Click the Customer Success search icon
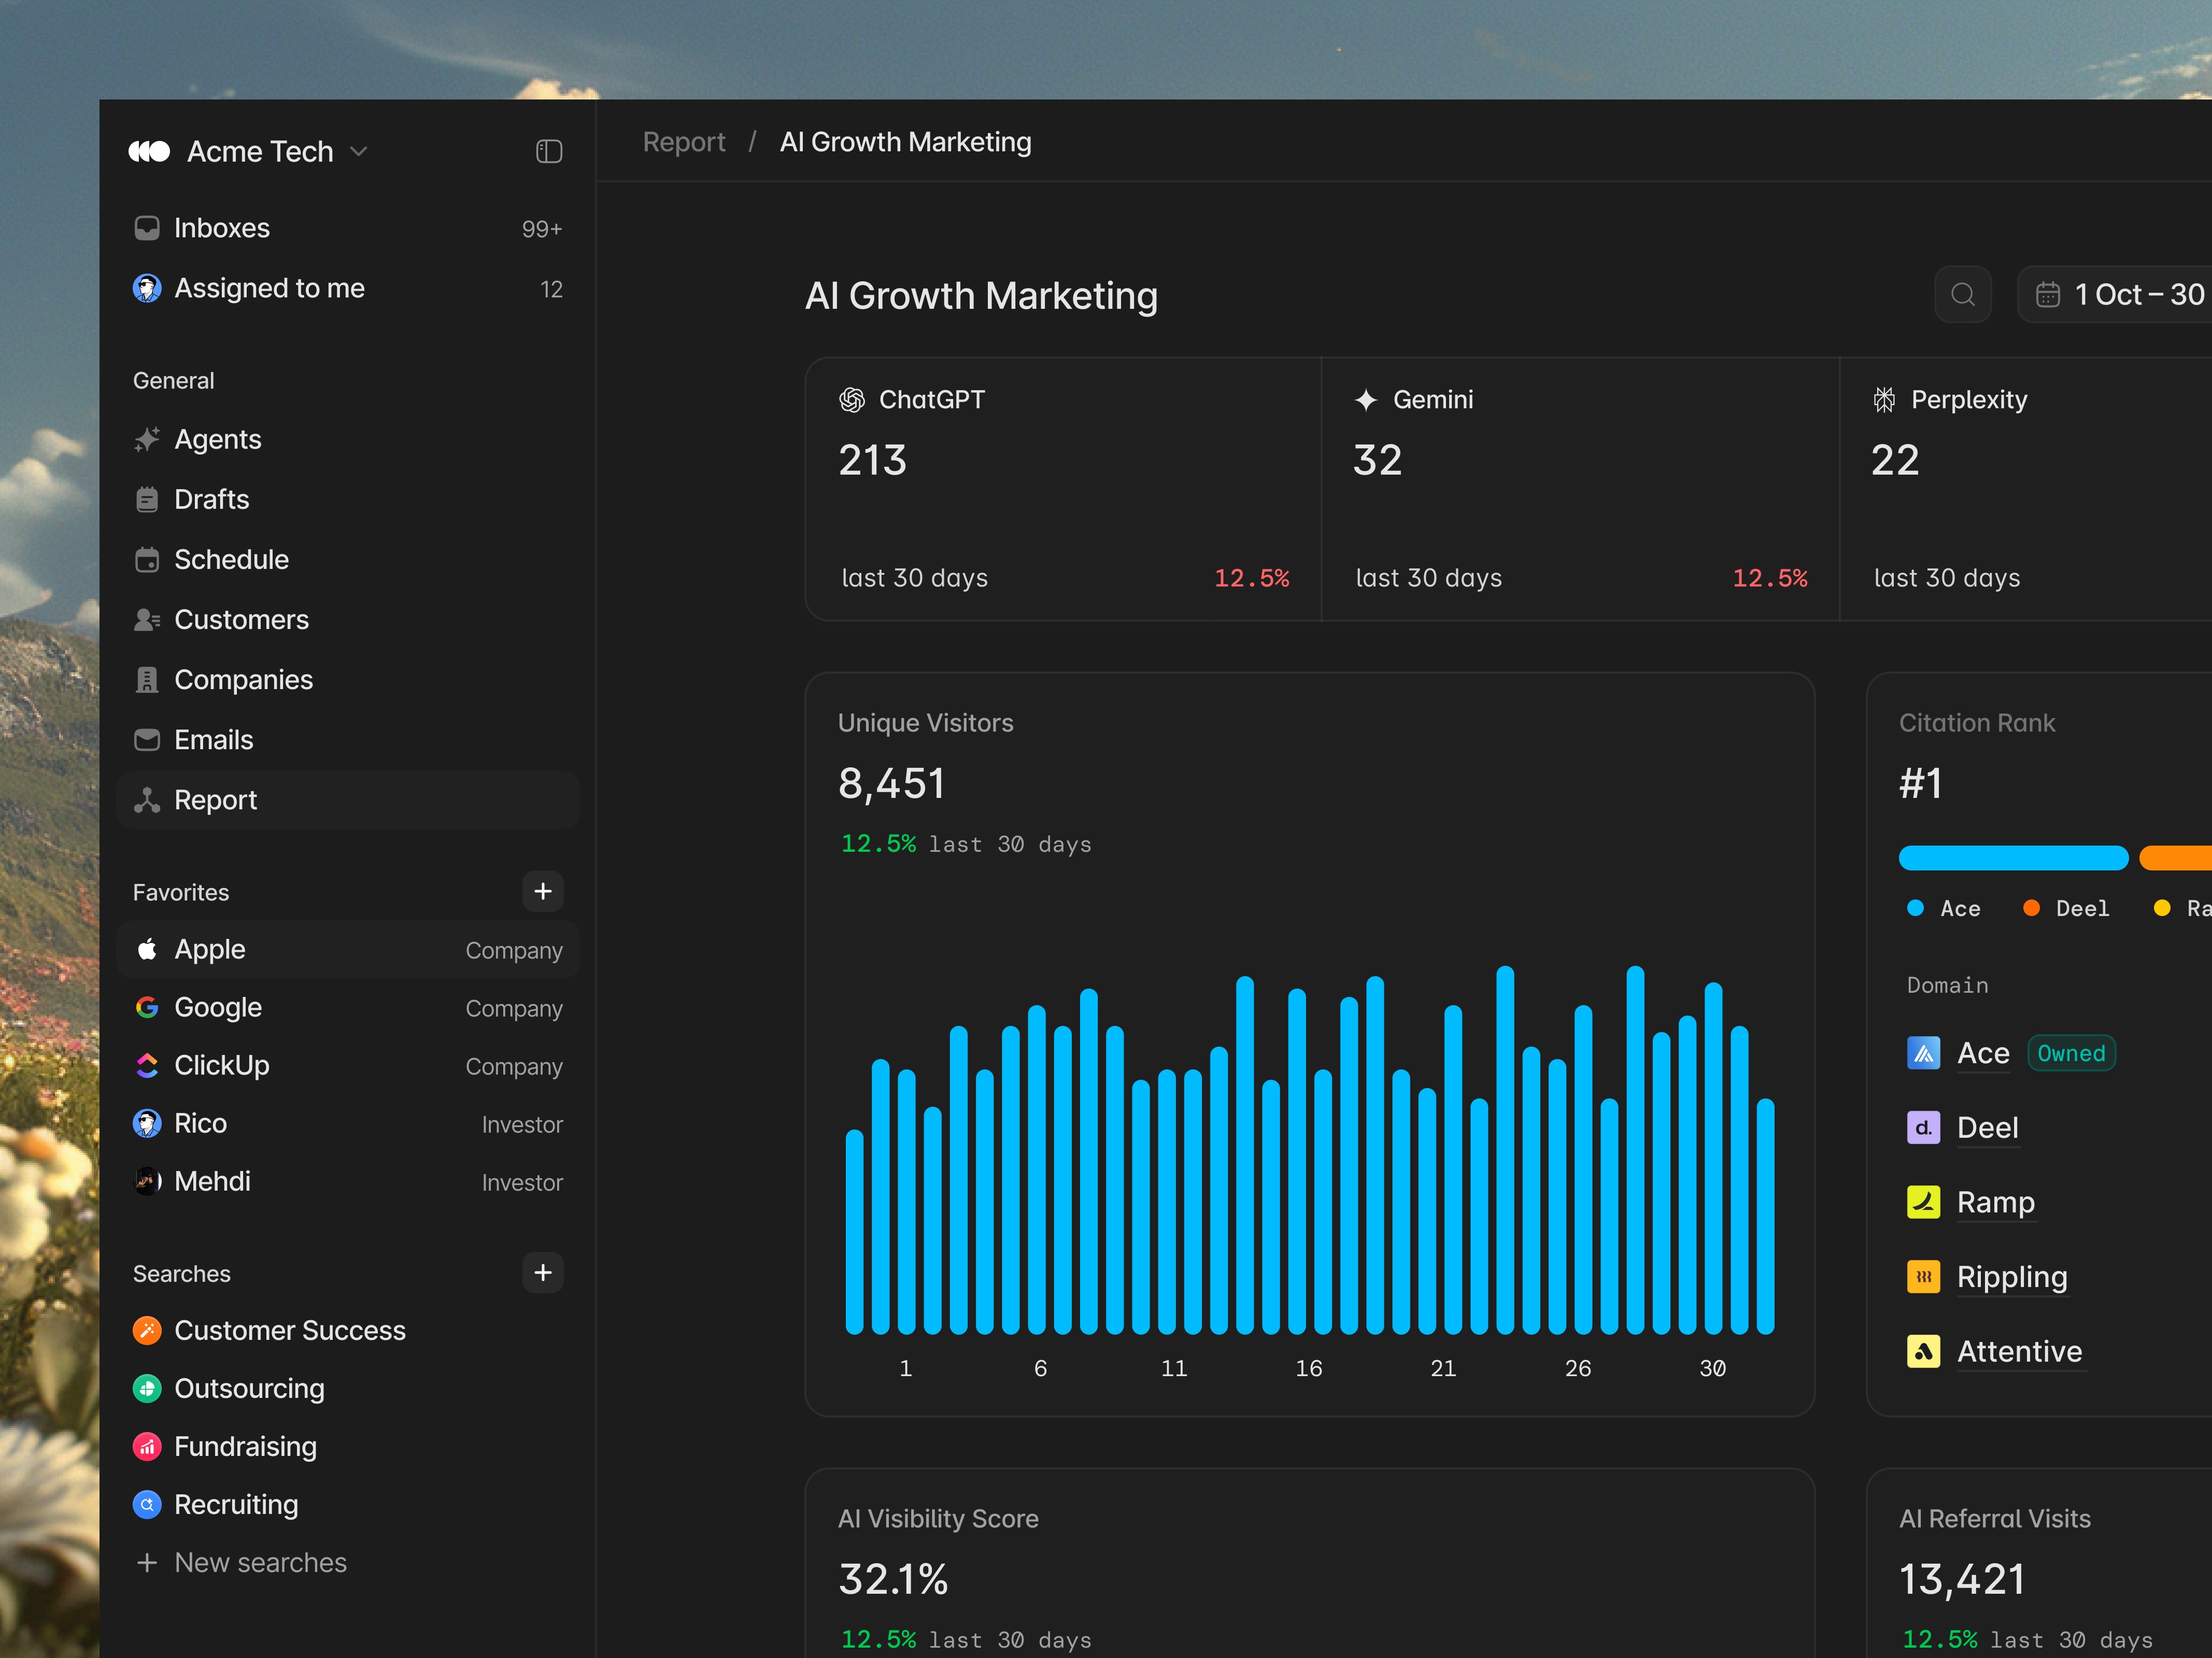The image size is (2212, 1658). 147,1330
